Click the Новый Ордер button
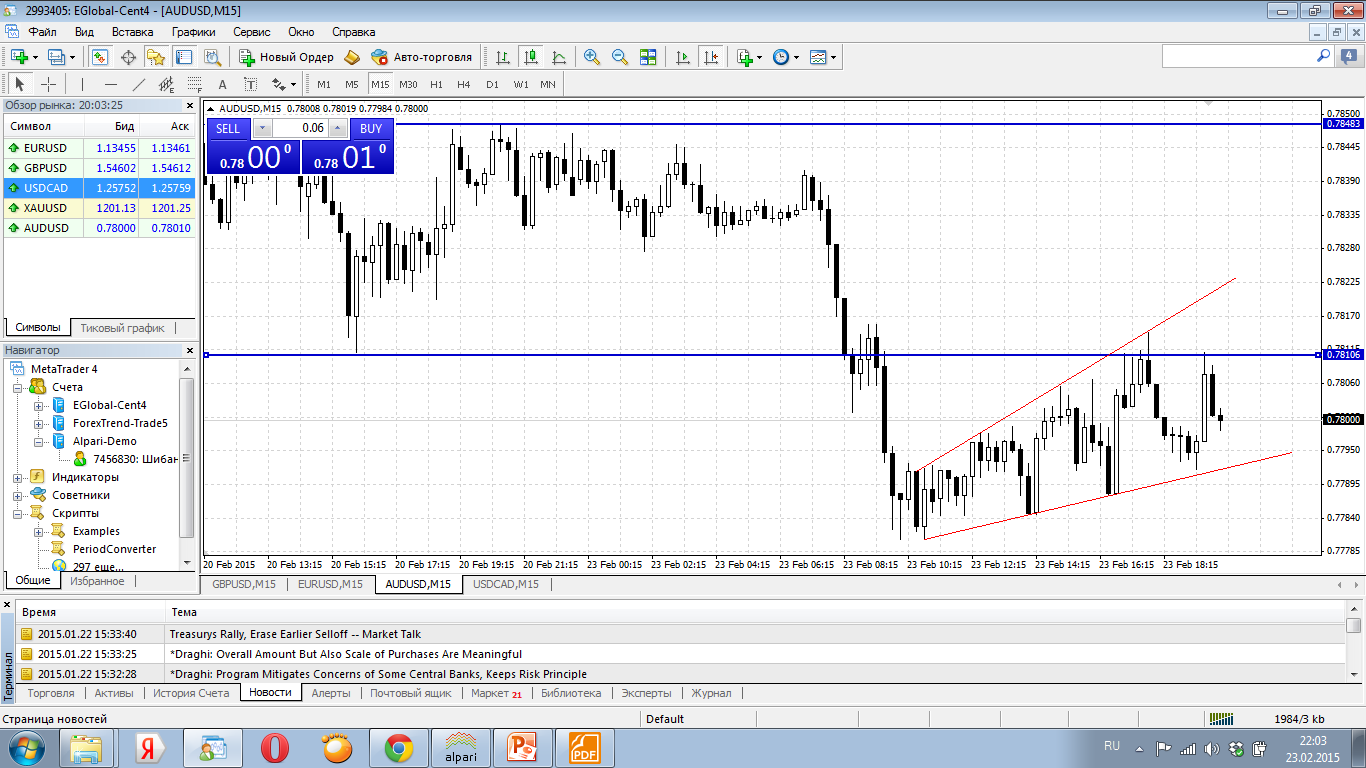This screenshot has width=1366, height=768. (x=286, y=57)
